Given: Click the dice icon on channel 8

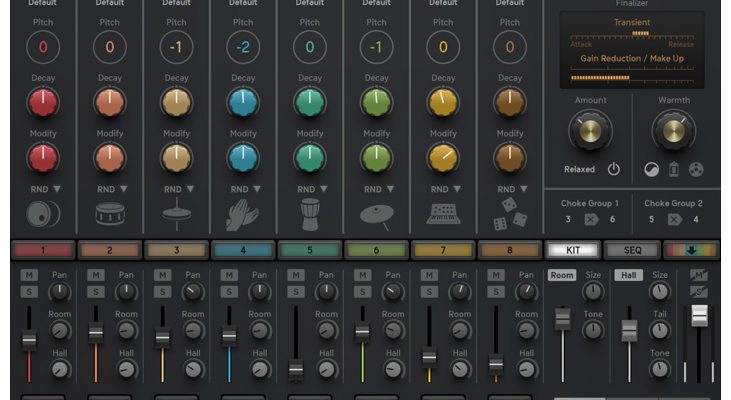Looking at the screenshot, I should [x=510, y=213].
